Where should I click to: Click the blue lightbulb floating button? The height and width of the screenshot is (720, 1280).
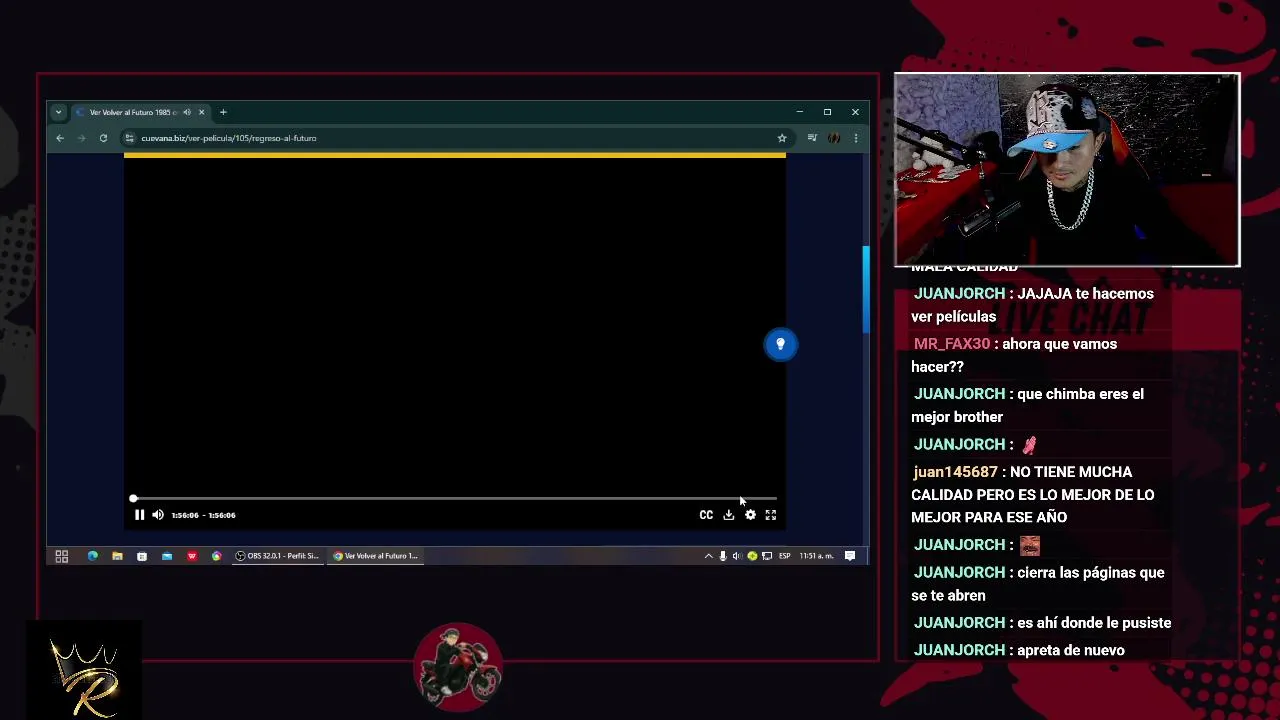781,344
